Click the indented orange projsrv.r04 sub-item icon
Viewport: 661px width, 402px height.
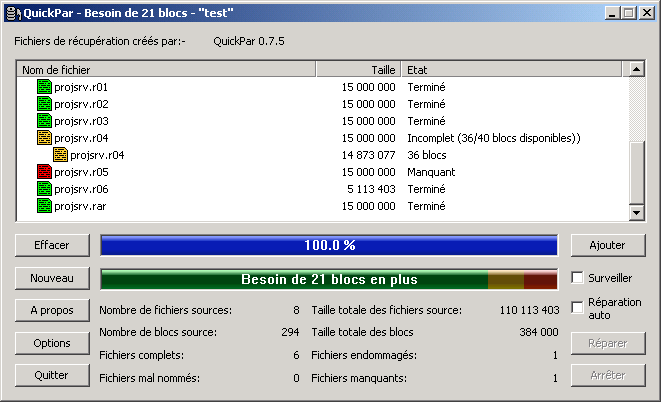coord(60,155)
